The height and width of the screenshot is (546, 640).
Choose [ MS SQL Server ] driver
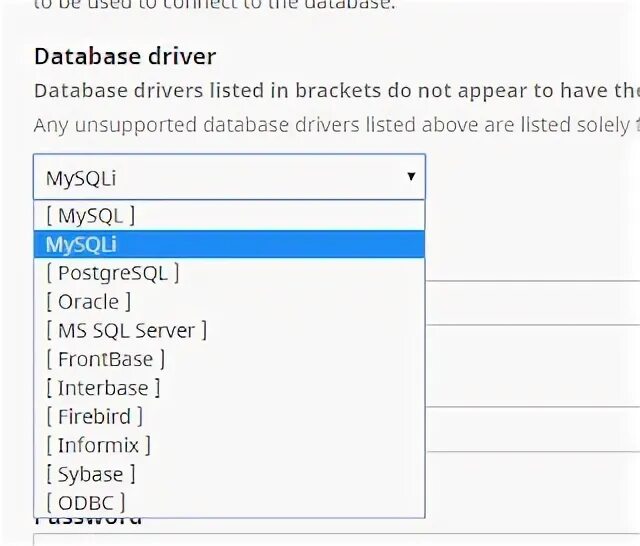coord(126,330)
